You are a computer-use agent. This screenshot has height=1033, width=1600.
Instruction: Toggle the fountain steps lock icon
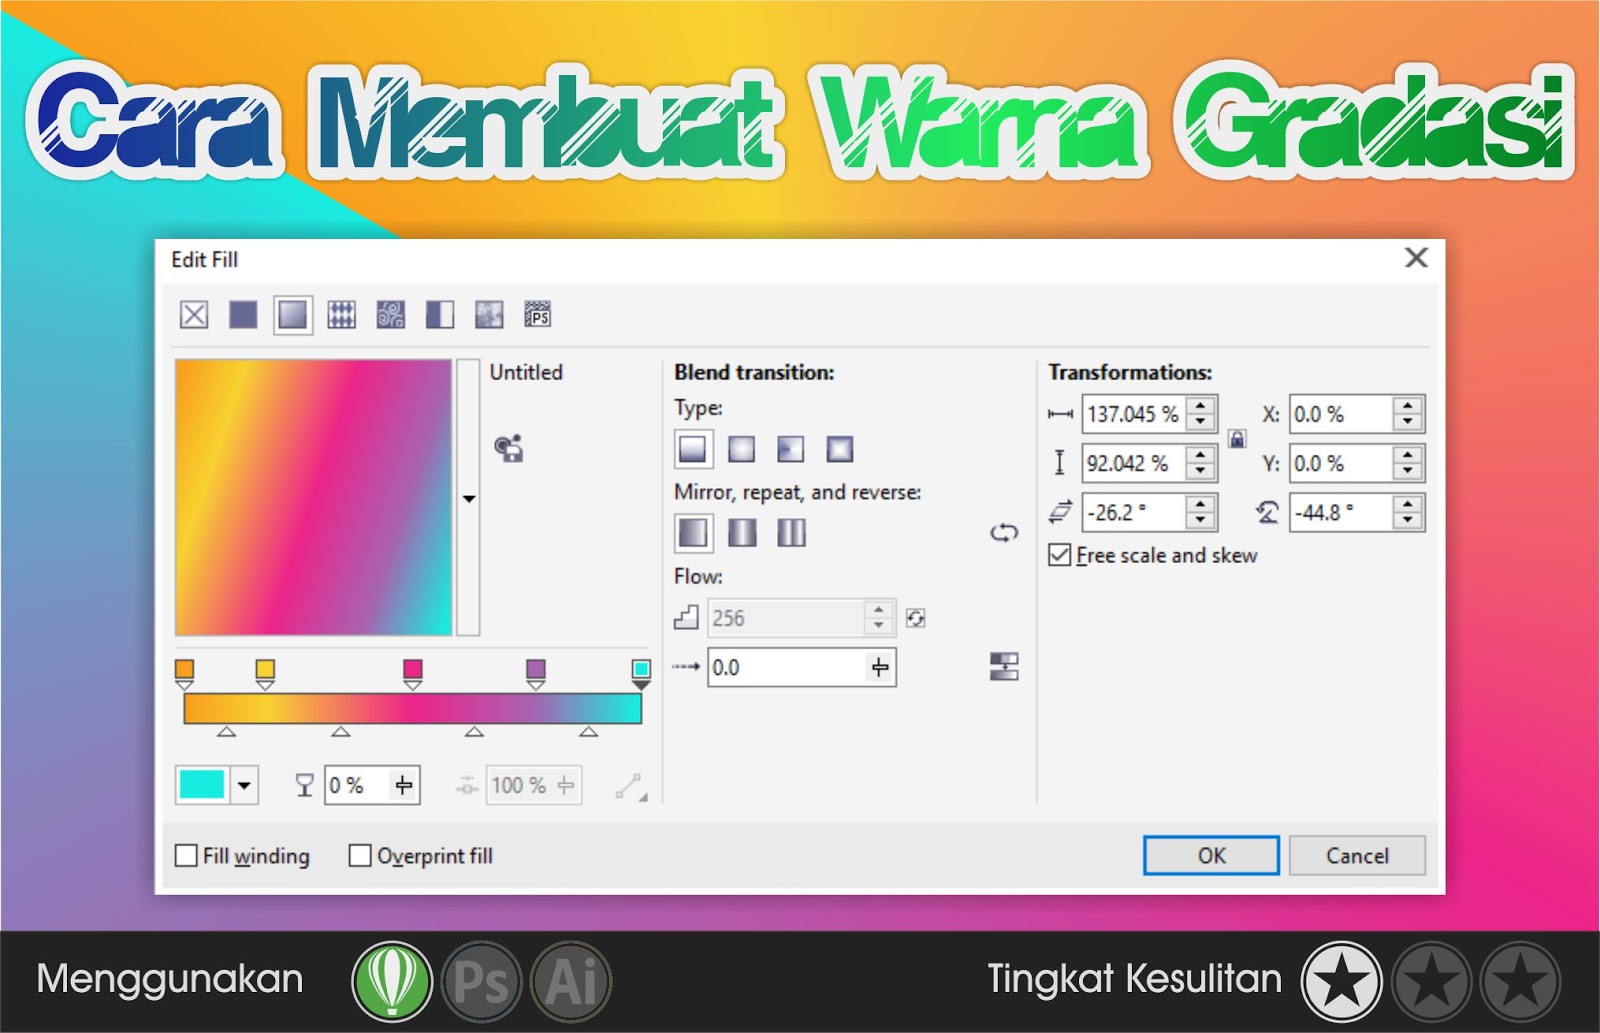tap(915, 618)
